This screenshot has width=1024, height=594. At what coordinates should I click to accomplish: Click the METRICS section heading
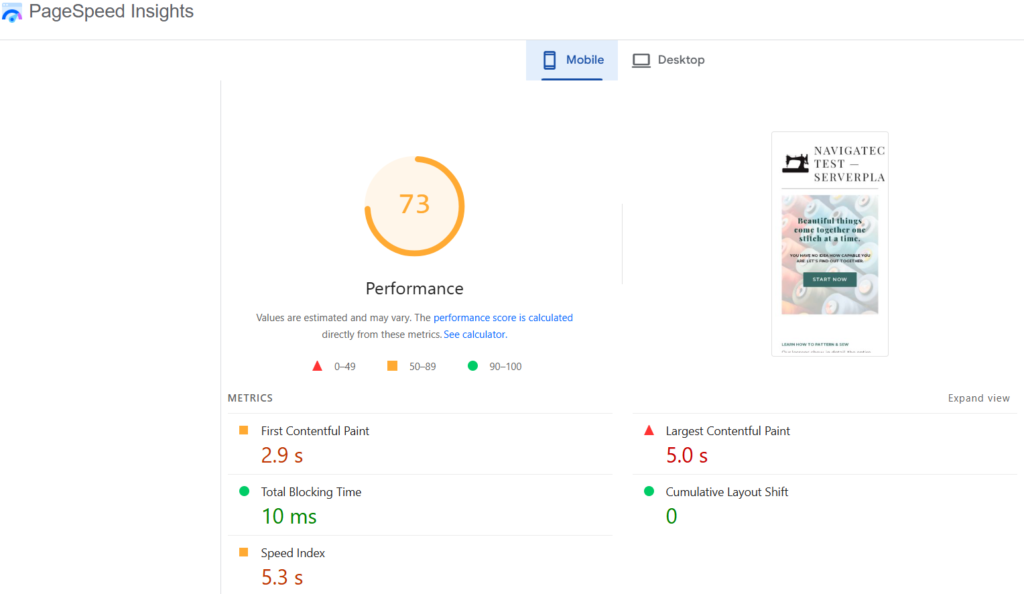point(250,398)
